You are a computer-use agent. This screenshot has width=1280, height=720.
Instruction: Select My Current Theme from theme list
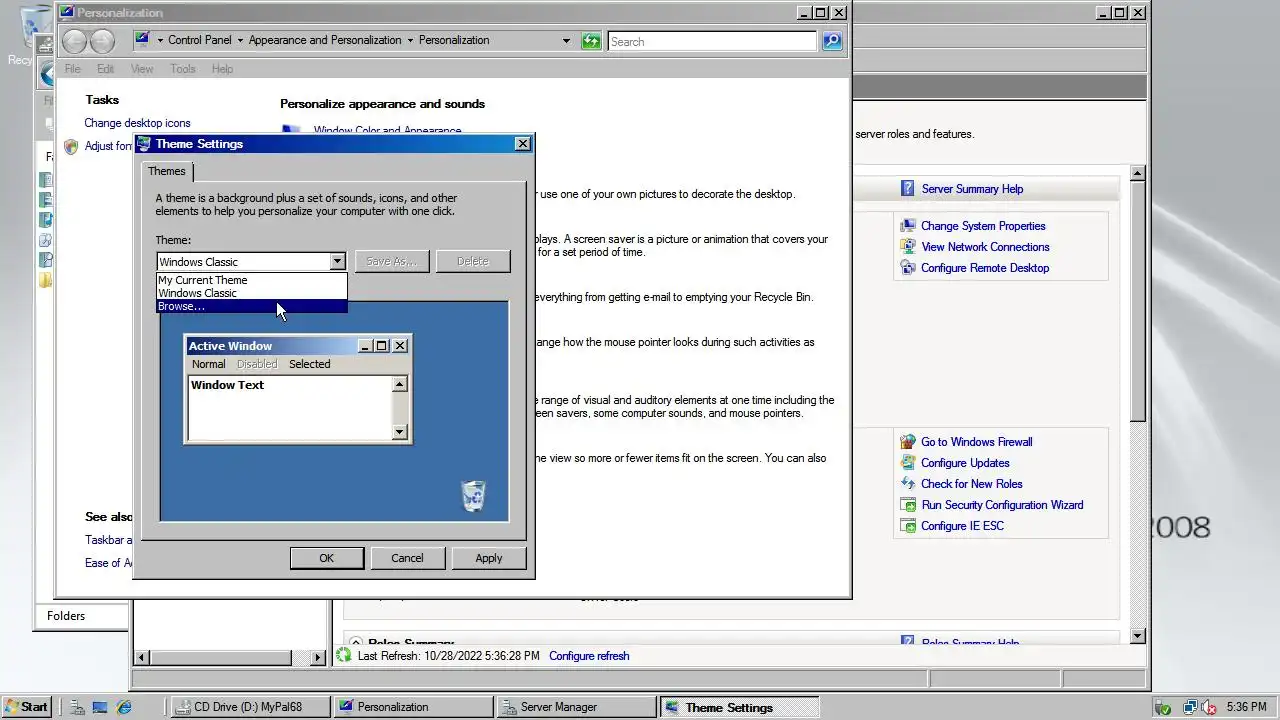coord(251,280)
